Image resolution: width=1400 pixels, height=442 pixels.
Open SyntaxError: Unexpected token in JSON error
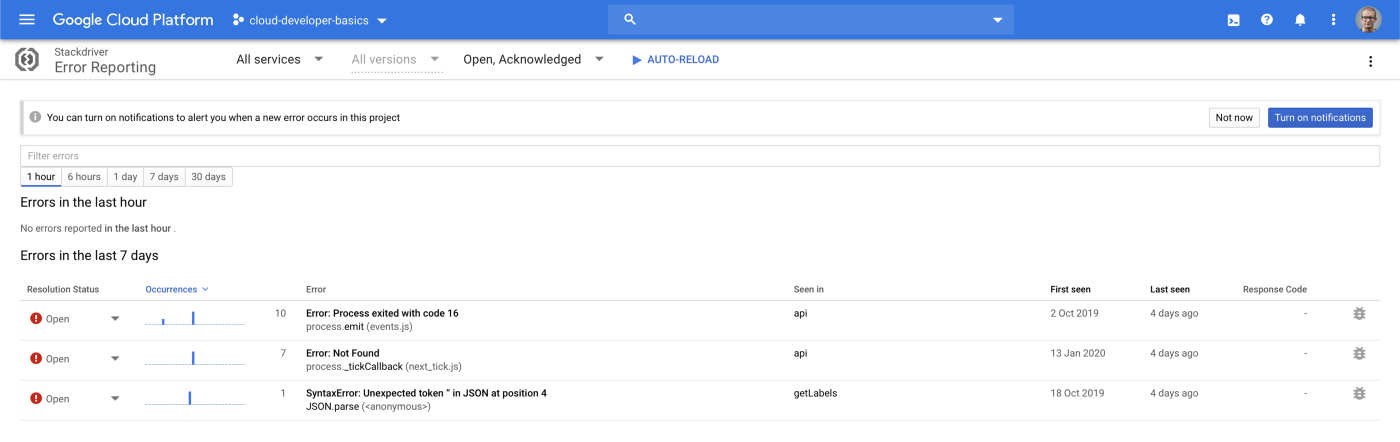[426, 393]
